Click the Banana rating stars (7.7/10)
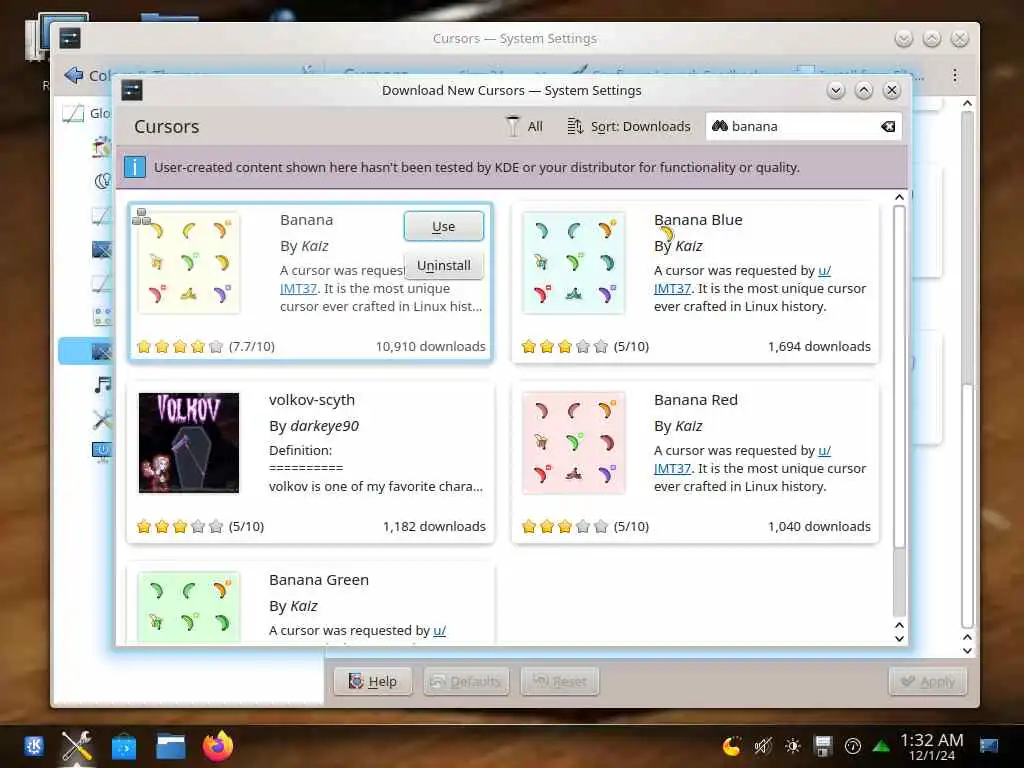This screenshot has height=768, width=1024. pyautogui.click(x=180, y=347)
